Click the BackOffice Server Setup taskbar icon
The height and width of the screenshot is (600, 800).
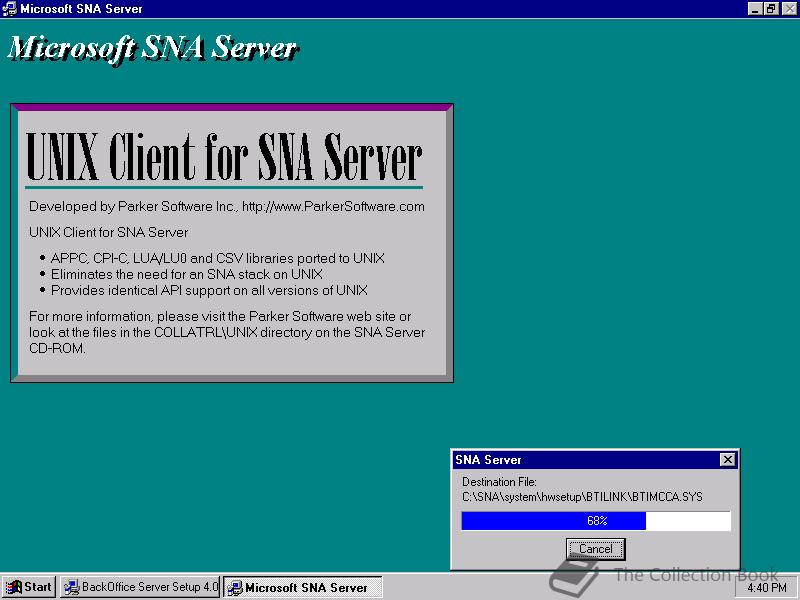[x=71, y=587]
